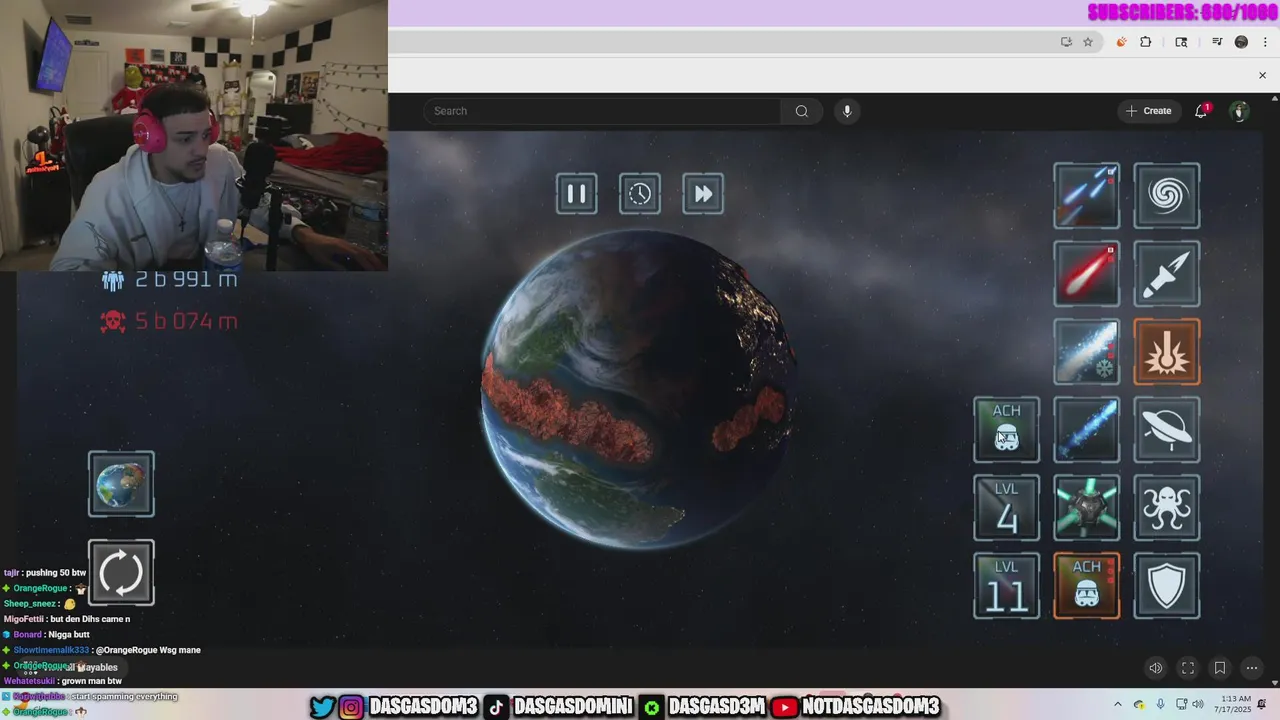Select the blue plasma beam weapon
Screen dimensions: 1280x720
tap(1087, 430)
